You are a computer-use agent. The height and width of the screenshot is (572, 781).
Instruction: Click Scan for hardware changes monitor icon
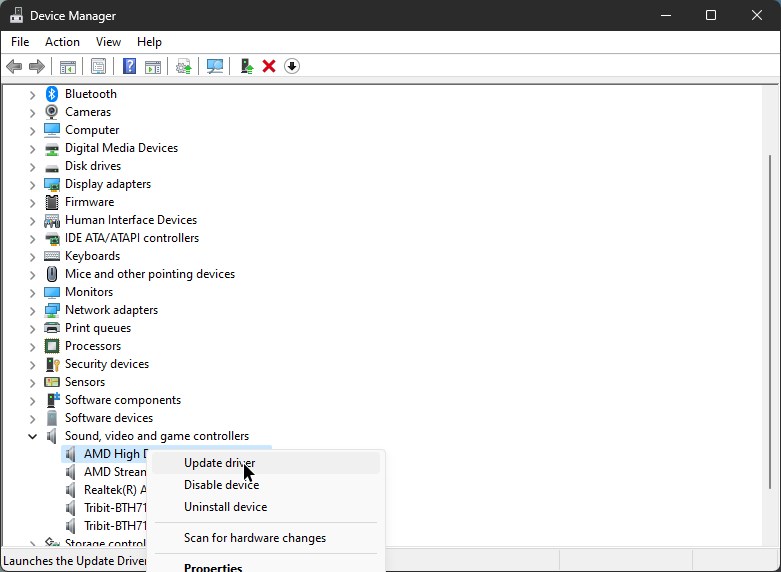click(215, 66)
